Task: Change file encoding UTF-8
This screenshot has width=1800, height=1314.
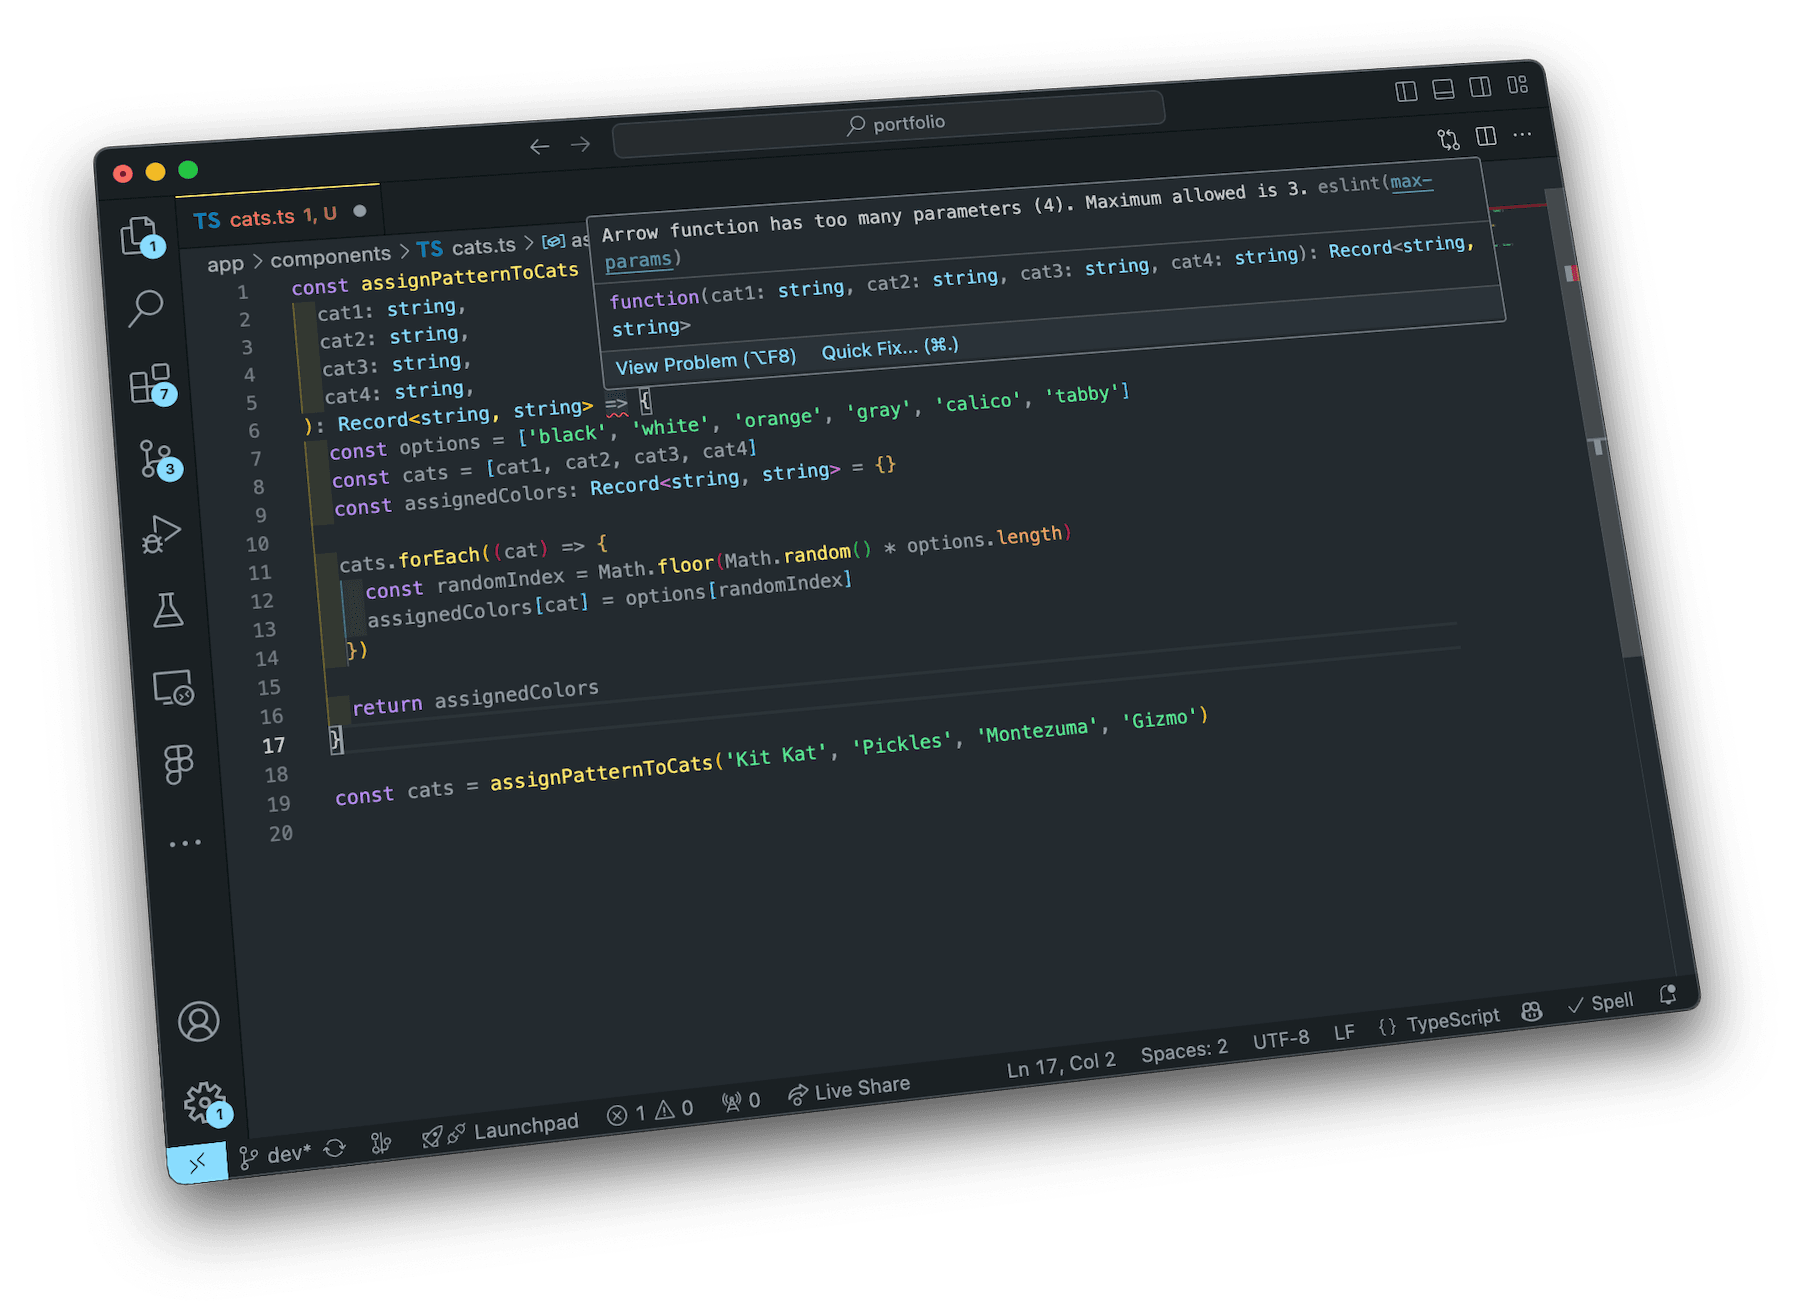Action: (1281, 1040)
